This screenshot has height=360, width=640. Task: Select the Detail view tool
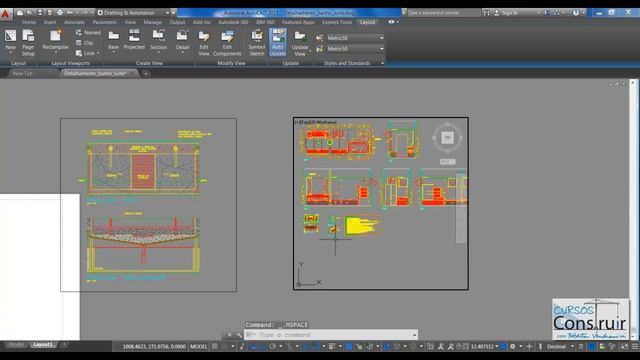(x=182, y=41)
